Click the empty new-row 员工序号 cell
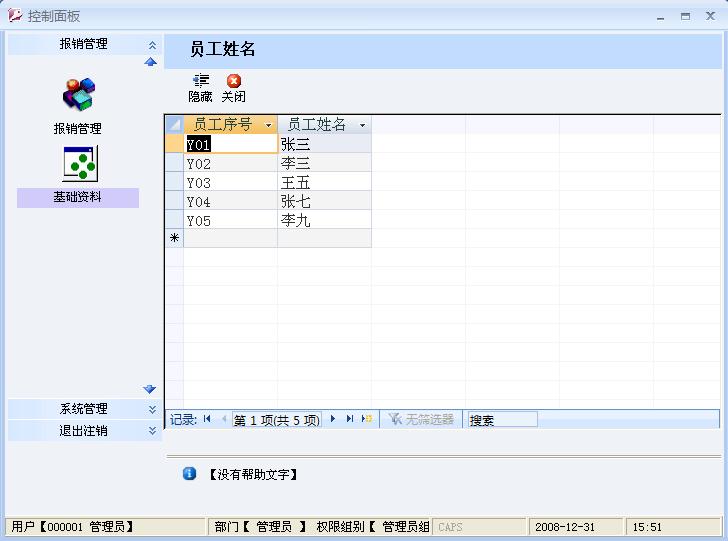Screen dimensions: 728x541 (x=231, y=238)
